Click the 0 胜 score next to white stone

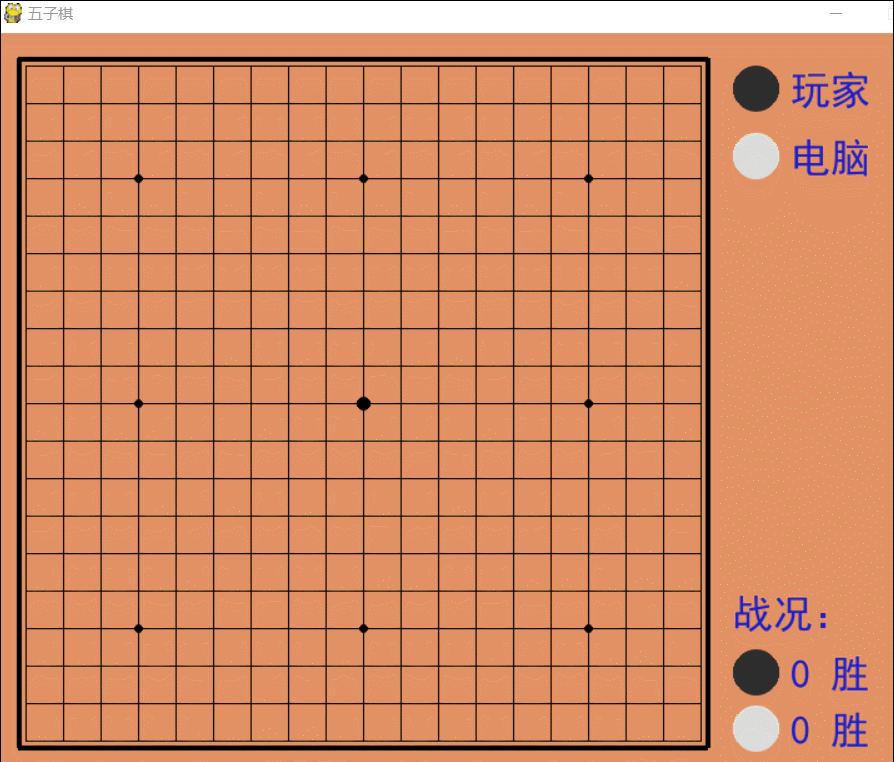pyautogui.click(x=827, y=729)
